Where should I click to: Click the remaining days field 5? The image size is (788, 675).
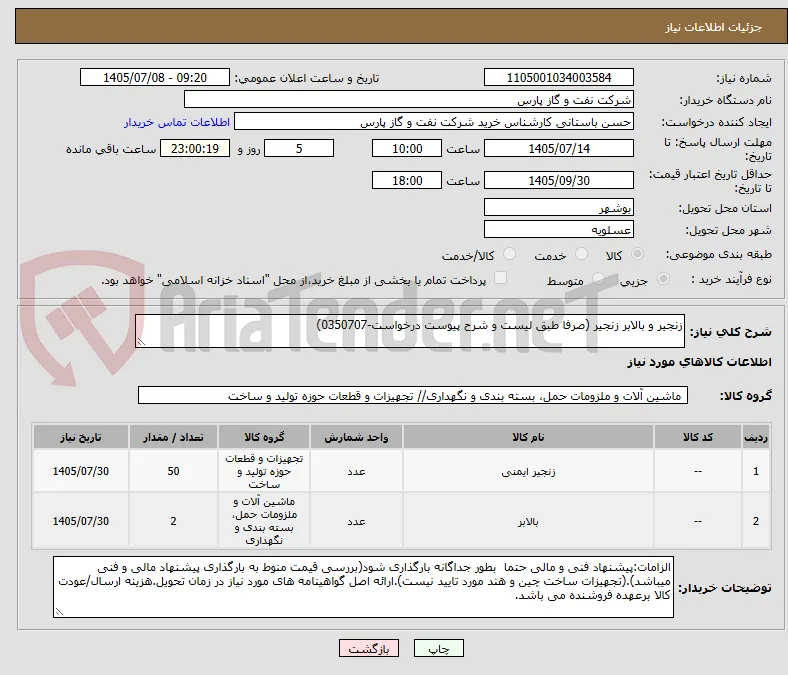(x=299, y=148)
